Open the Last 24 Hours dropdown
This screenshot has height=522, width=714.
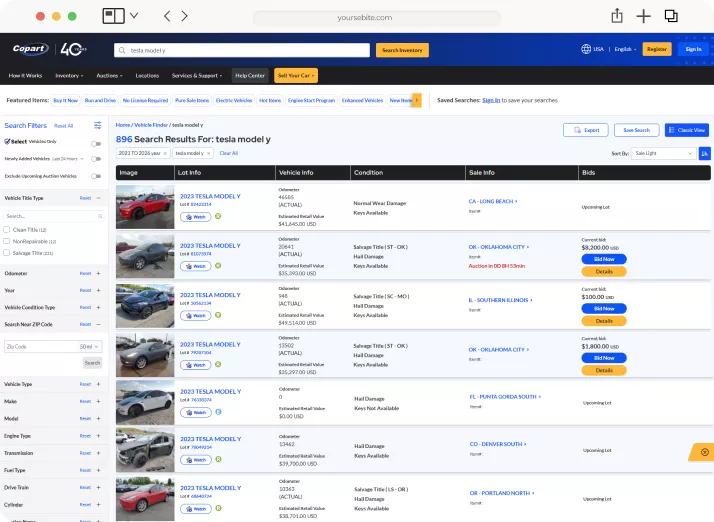click(68, 159)
